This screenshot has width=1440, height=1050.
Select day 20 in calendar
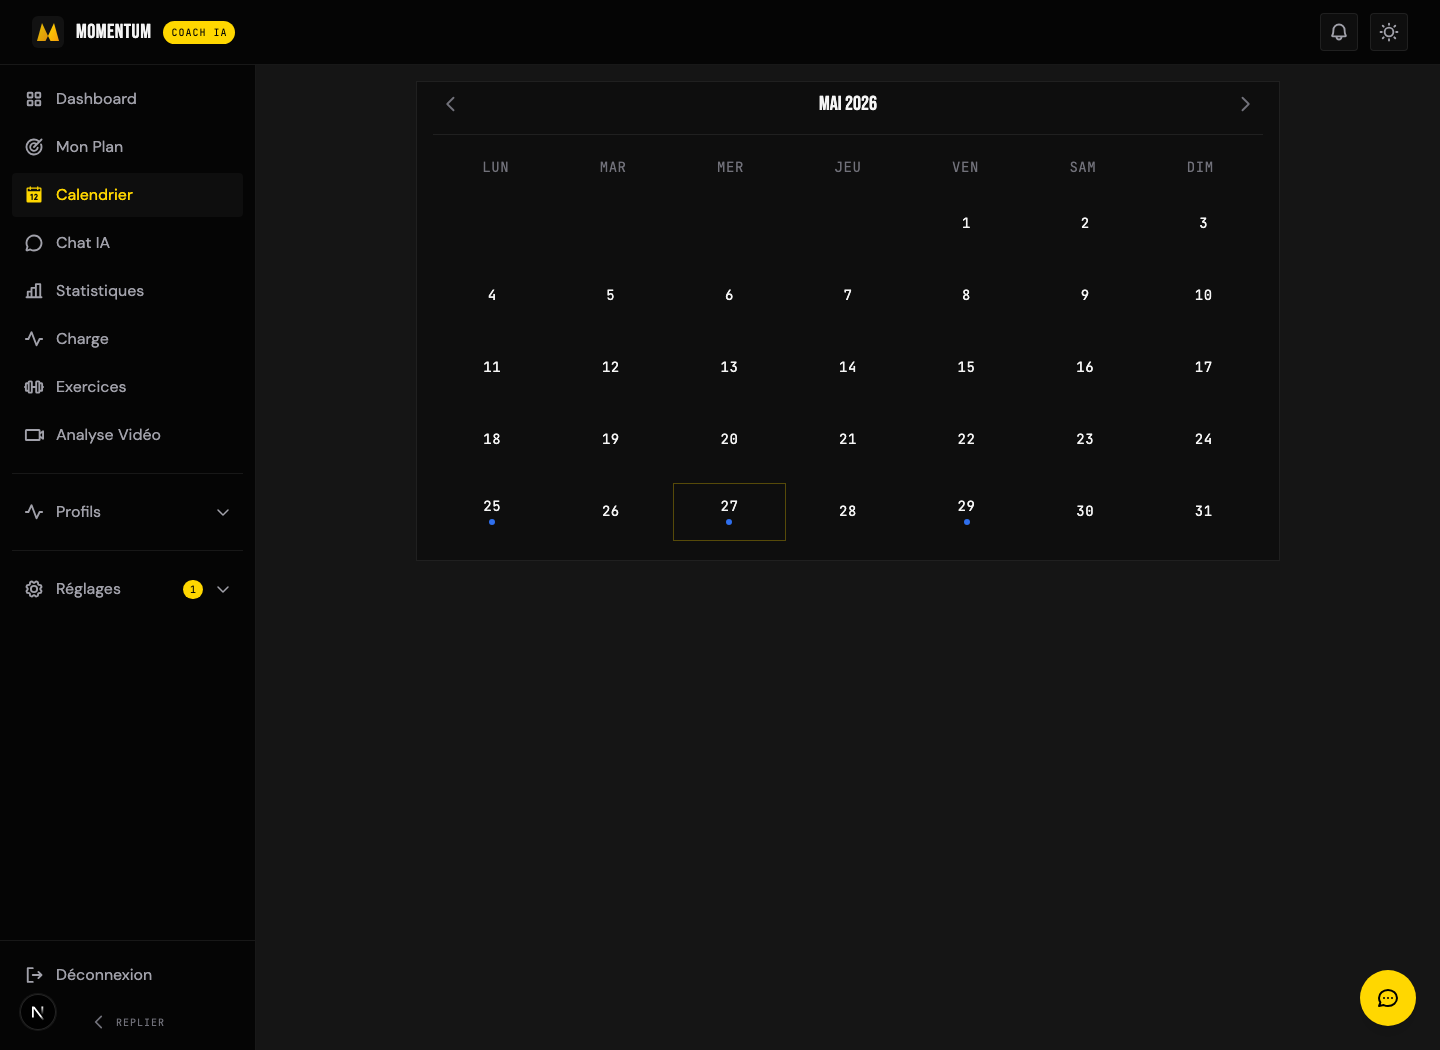click(x=729, y=439)
